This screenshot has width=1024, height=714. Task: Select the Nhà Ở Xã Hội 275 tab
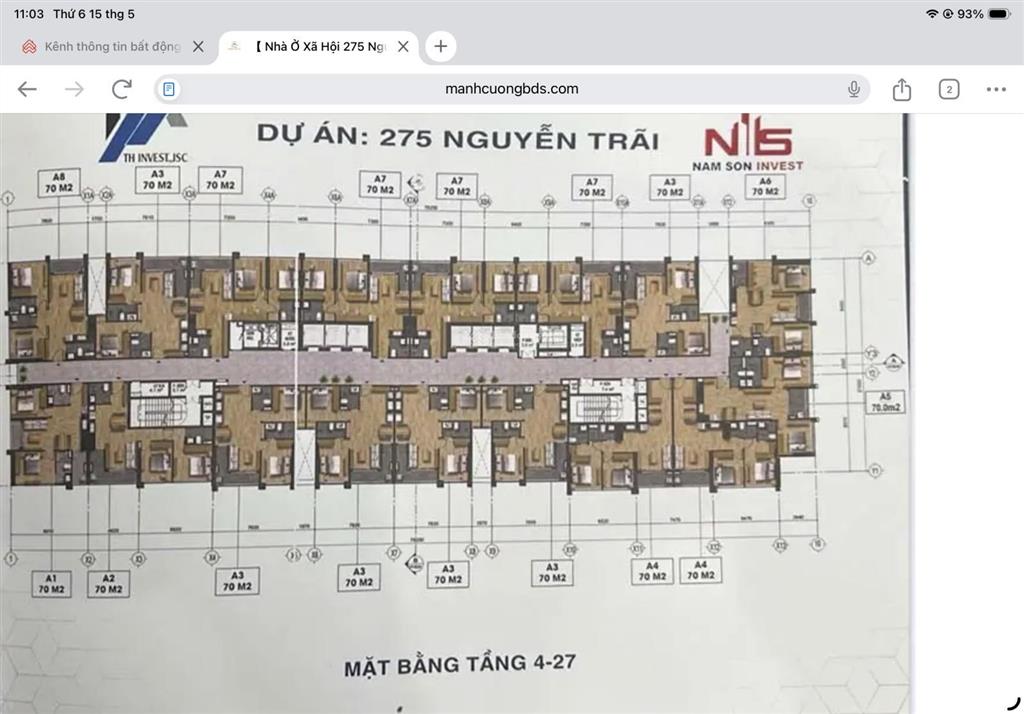318,46
